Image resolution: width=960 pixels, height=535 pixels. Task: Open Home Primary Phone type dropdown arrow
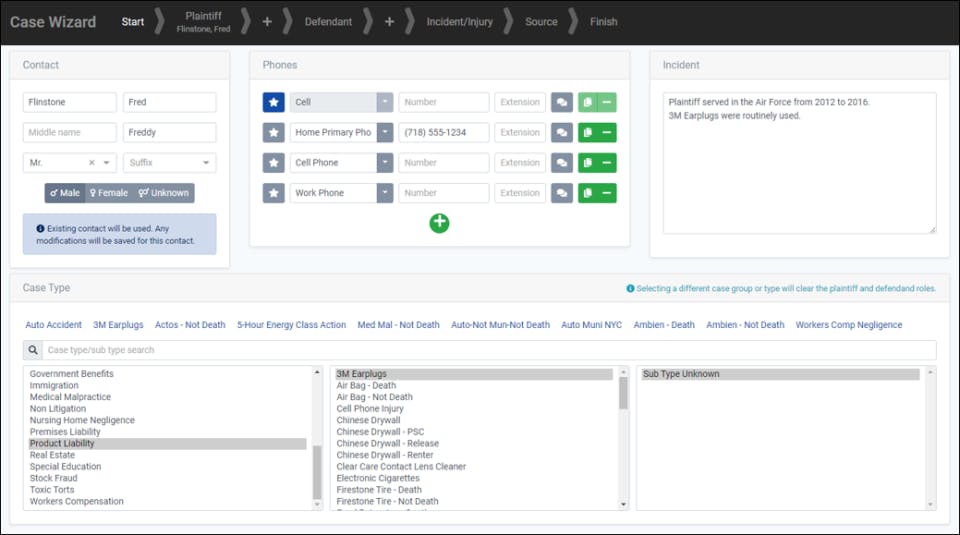point(384,132)
